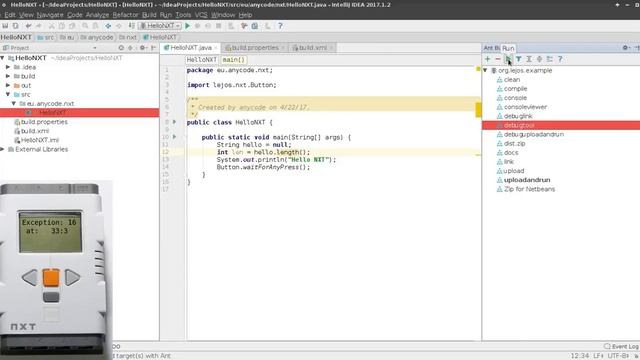The image size is (640, 360).
Task: Click Ant Build panel help question mark
Action: tap(560, 59)
